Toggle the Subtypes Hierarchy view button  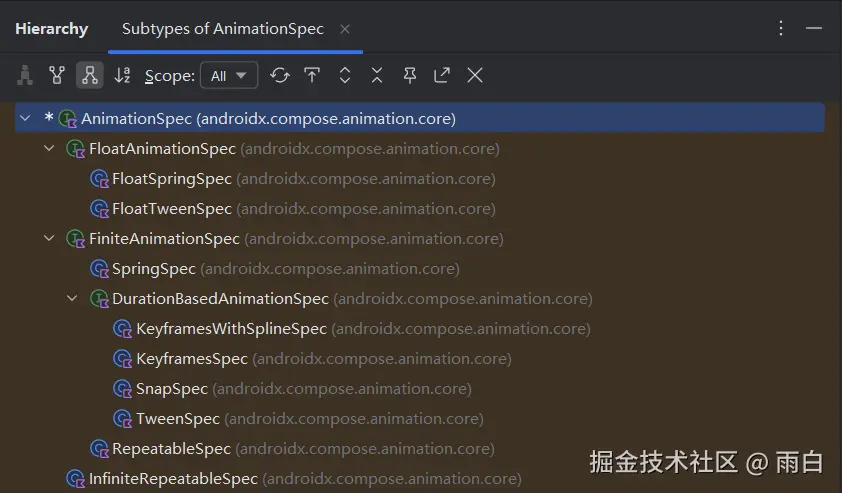pos(90,75)
